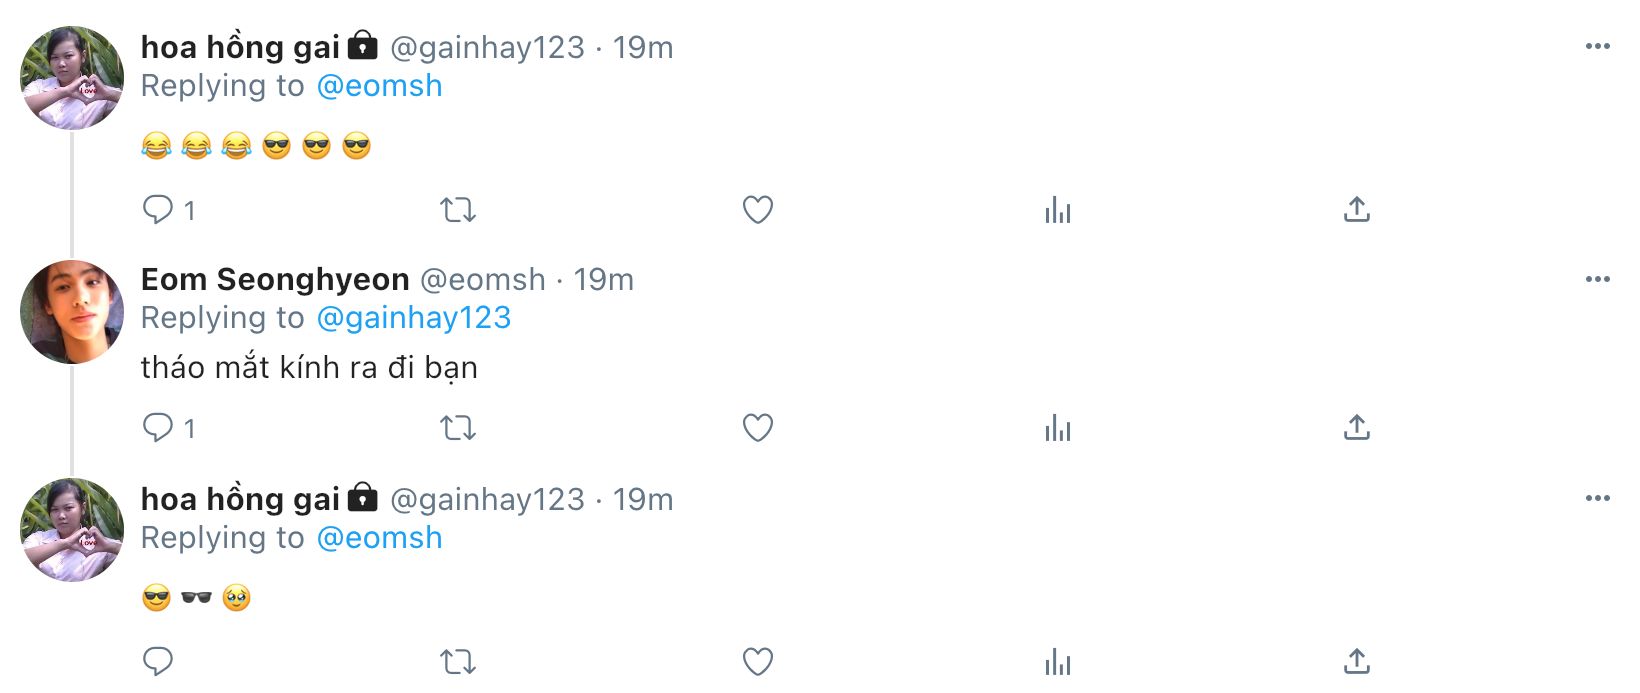The image size is (1640, 693).
Task: Reply to the last sunglasses-emoji tweet
Action: tap(158, 661)
